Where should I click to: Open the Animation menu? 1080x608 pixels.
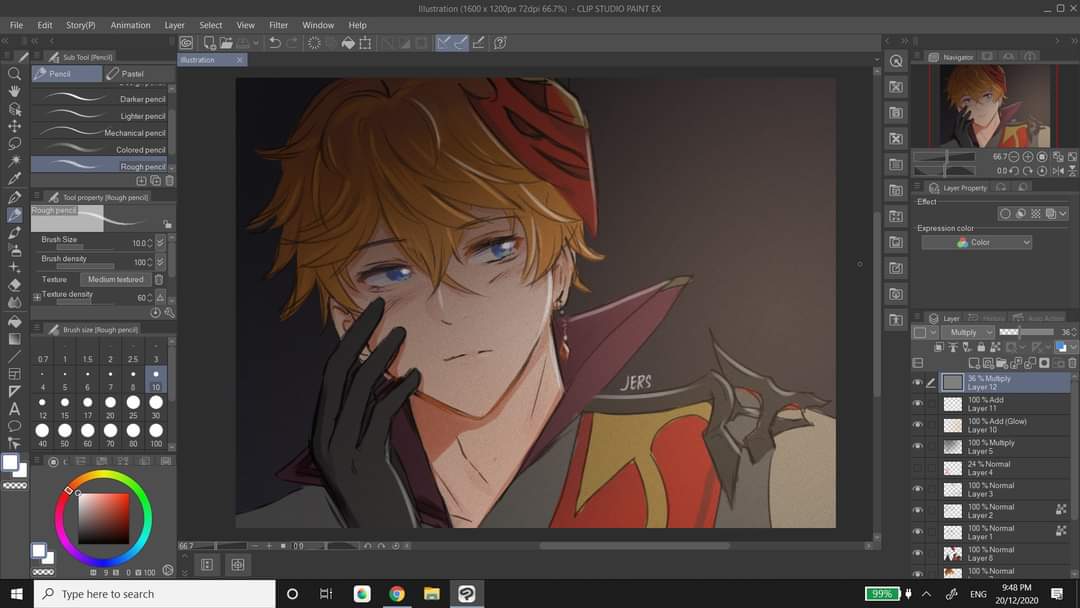click(130, 25)
